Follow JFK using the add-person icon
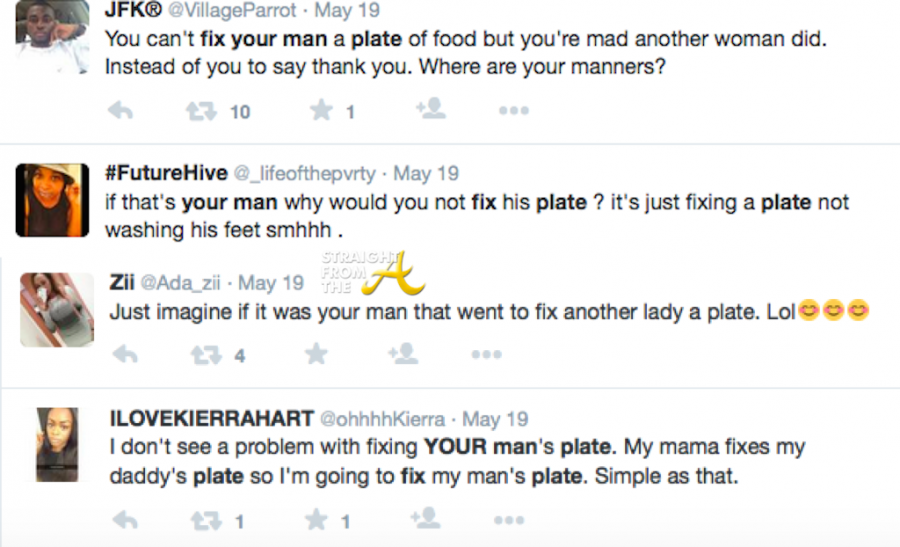Image resolution: width=900 pixels, height=547 pixels. (x=430, y=109)
